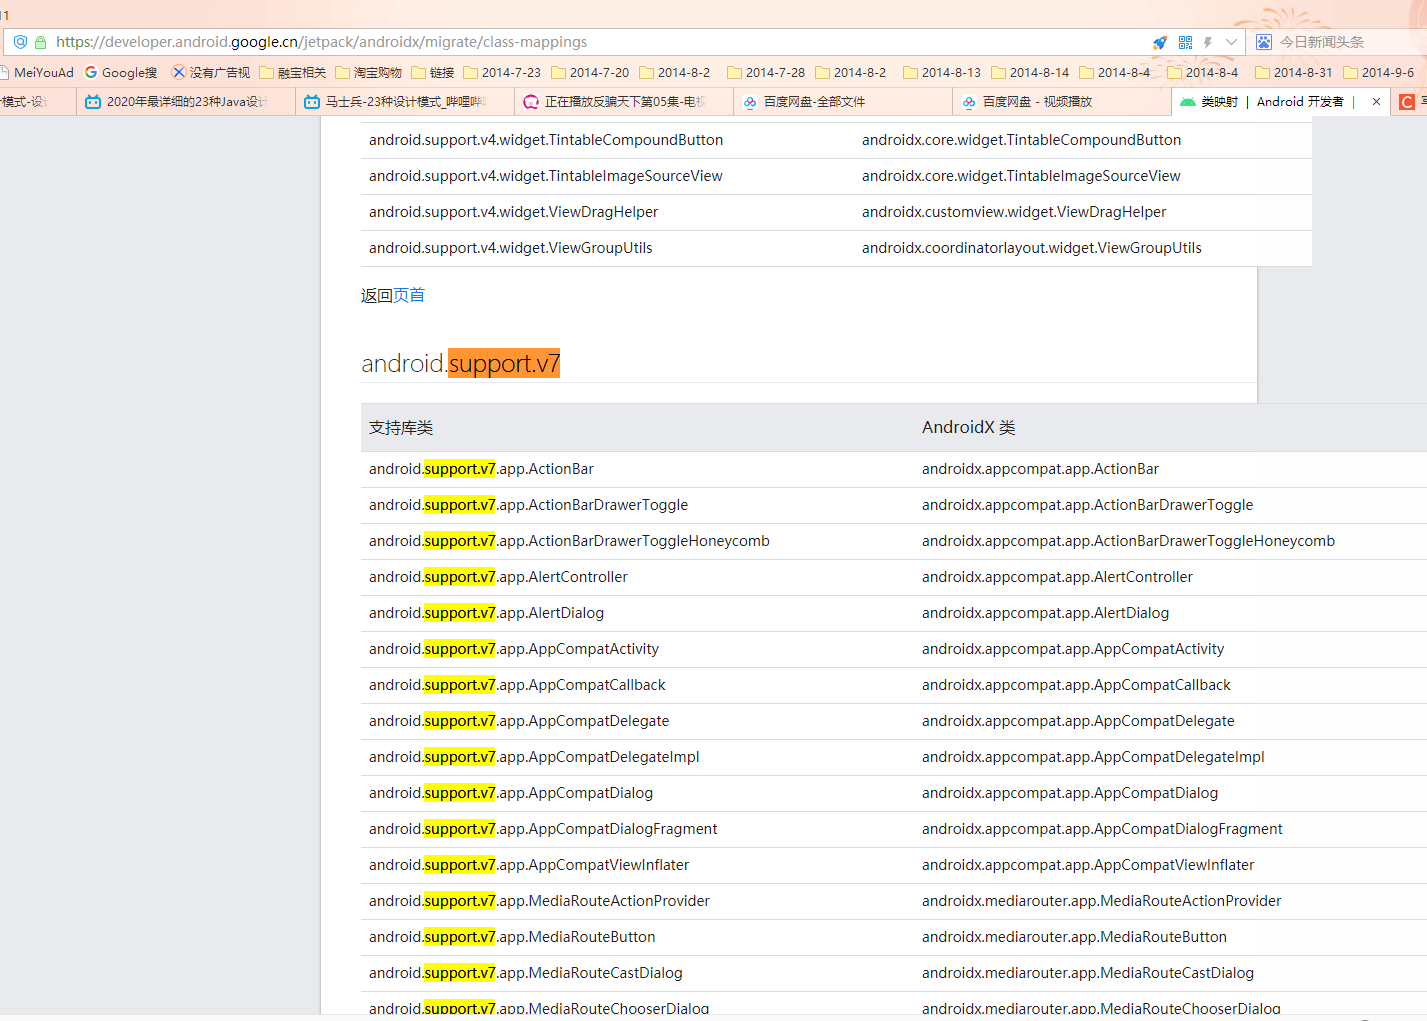
Task: Switch to the 马士兵-23种设计模式 tab
Action: (x=405, y=101)
